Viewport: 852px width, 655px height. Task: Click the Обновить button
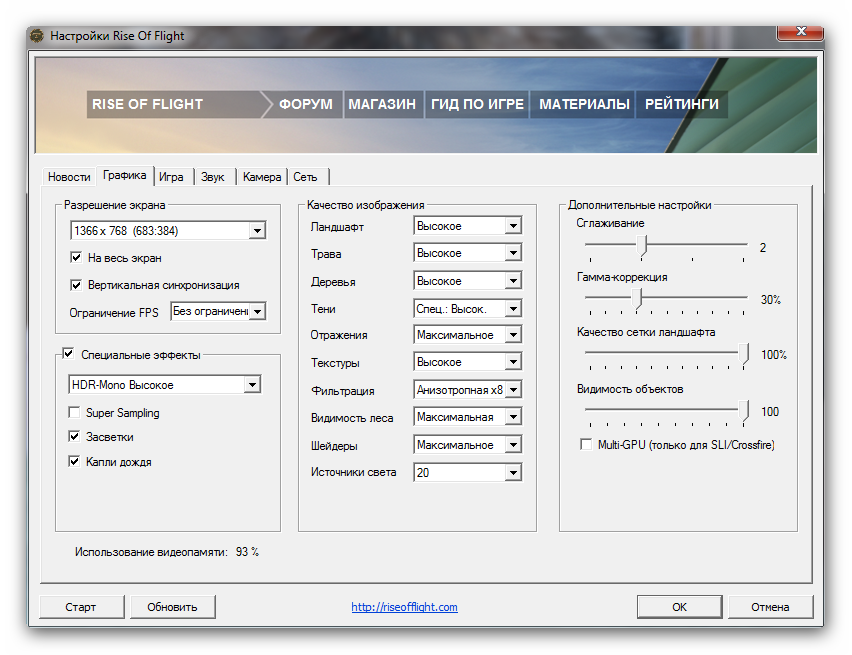[x=173, y=607]
